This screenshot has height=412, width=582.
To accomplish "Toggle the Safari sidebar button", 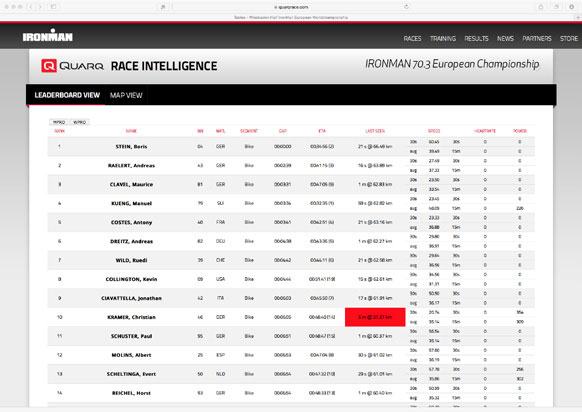I will [53, 7].
